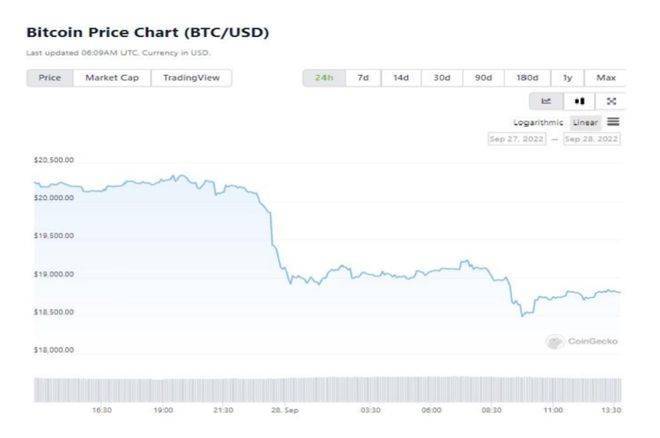The image size is (660, 438).
Task: Open the Sep 27, 2022 start date field
Action: click(x=517, y=139)
